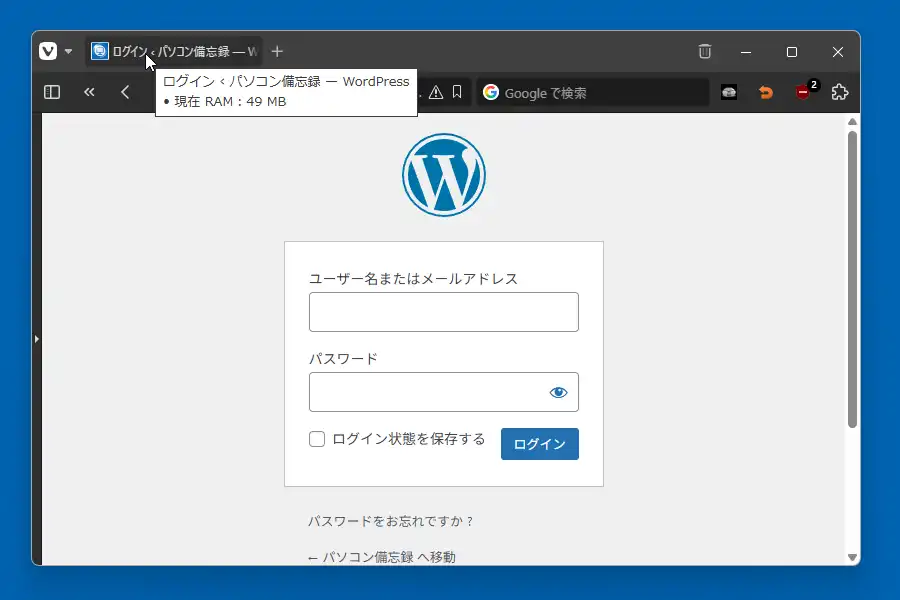Open the パスワードをお忘れですか link
Image resolution: width=900 pixels, height=600 pixels.
390,521
